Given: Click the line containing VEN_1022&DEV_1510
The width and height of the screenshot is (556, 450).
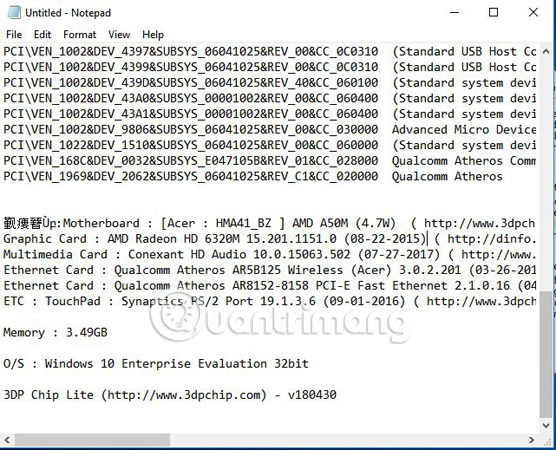Looking at the screenshot, I should (x=269, y=145).
